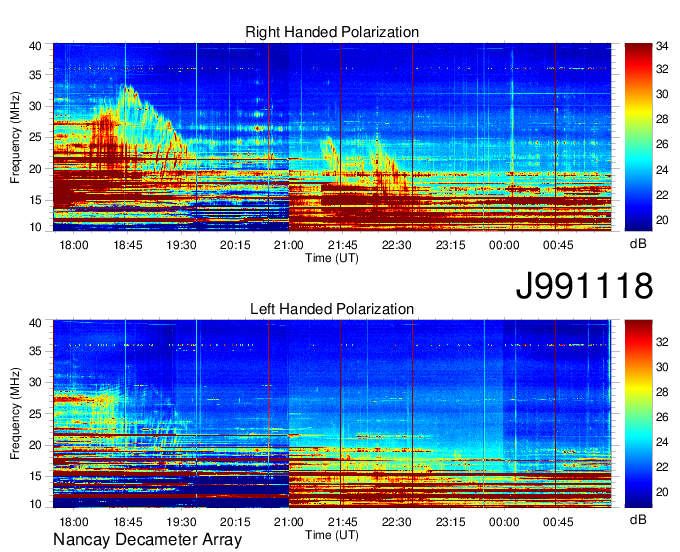Click the 18:00 time tick on the top plot
680x552 pixels.
click(x=74, y=245)
